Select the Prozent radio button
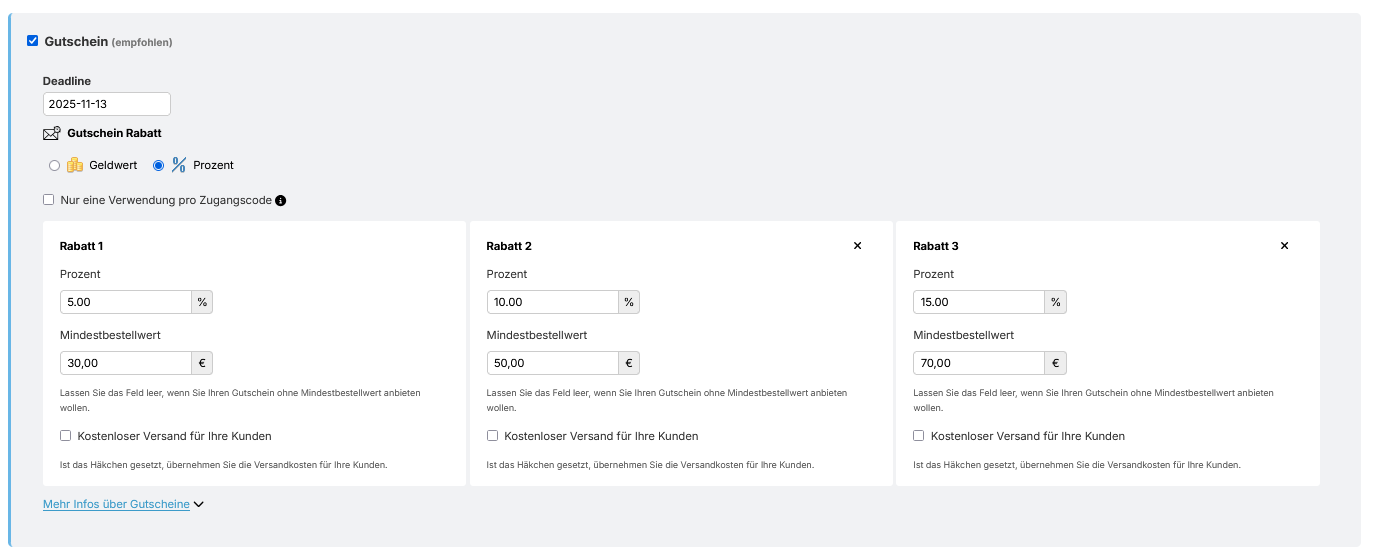Screen dimensions: 1373x559 click(x=158, y=165)
